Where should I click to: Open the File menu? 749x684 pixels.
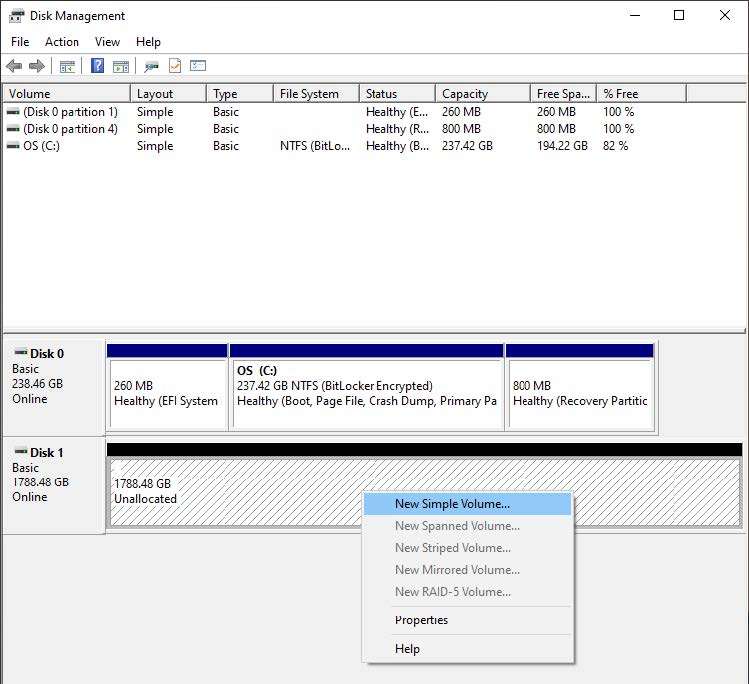pos(20,42)
